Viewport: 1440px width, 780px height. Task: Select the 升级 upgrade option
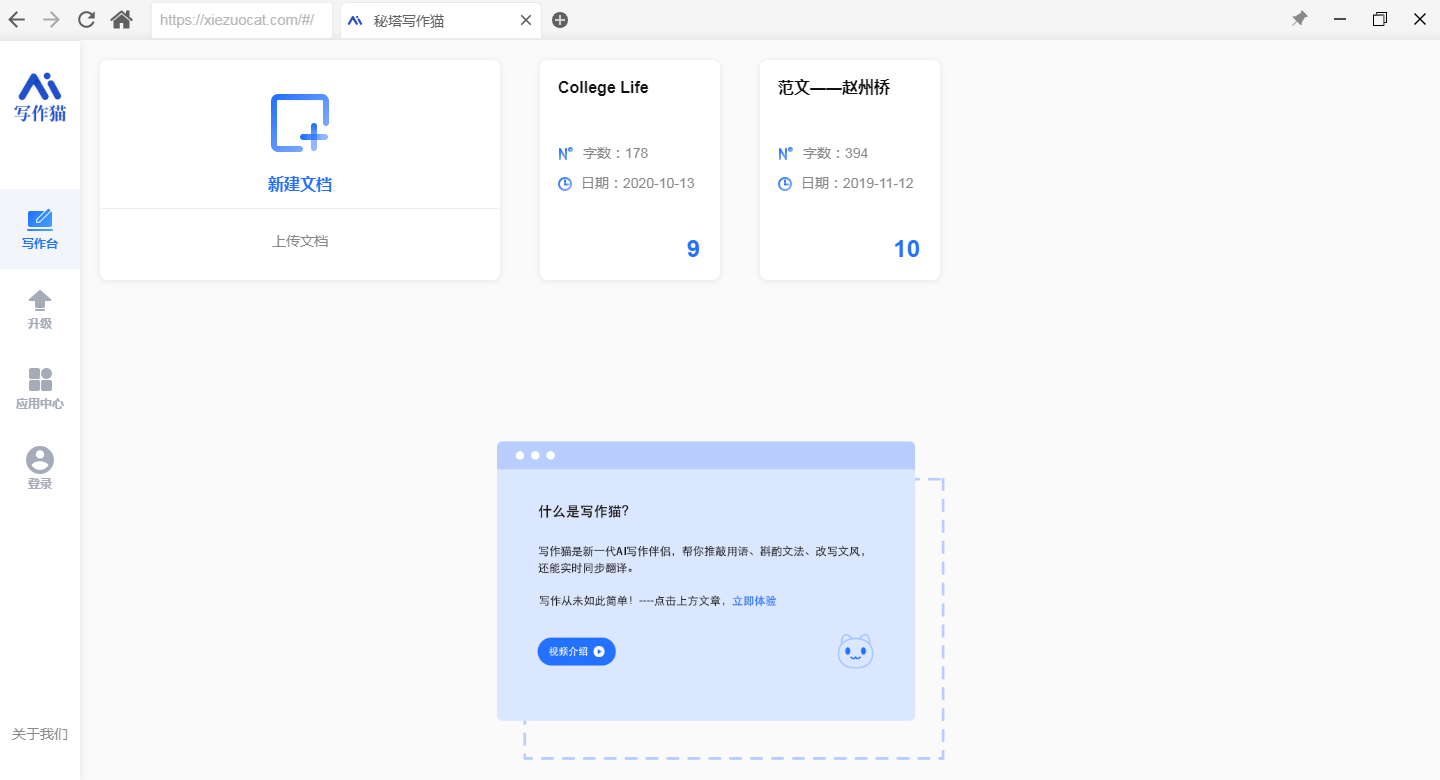coord(40,308)
